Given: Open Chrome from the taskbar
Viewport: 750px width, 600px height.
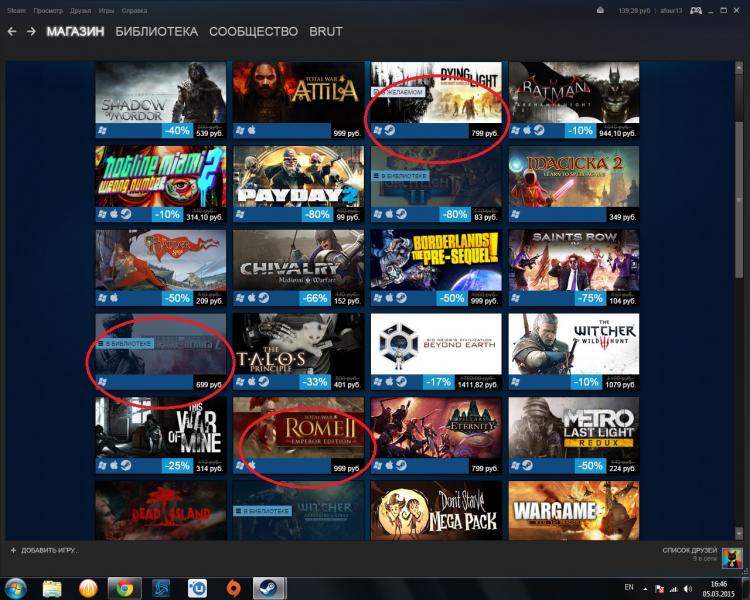Looking at the screenshot, I should (125, 588).
